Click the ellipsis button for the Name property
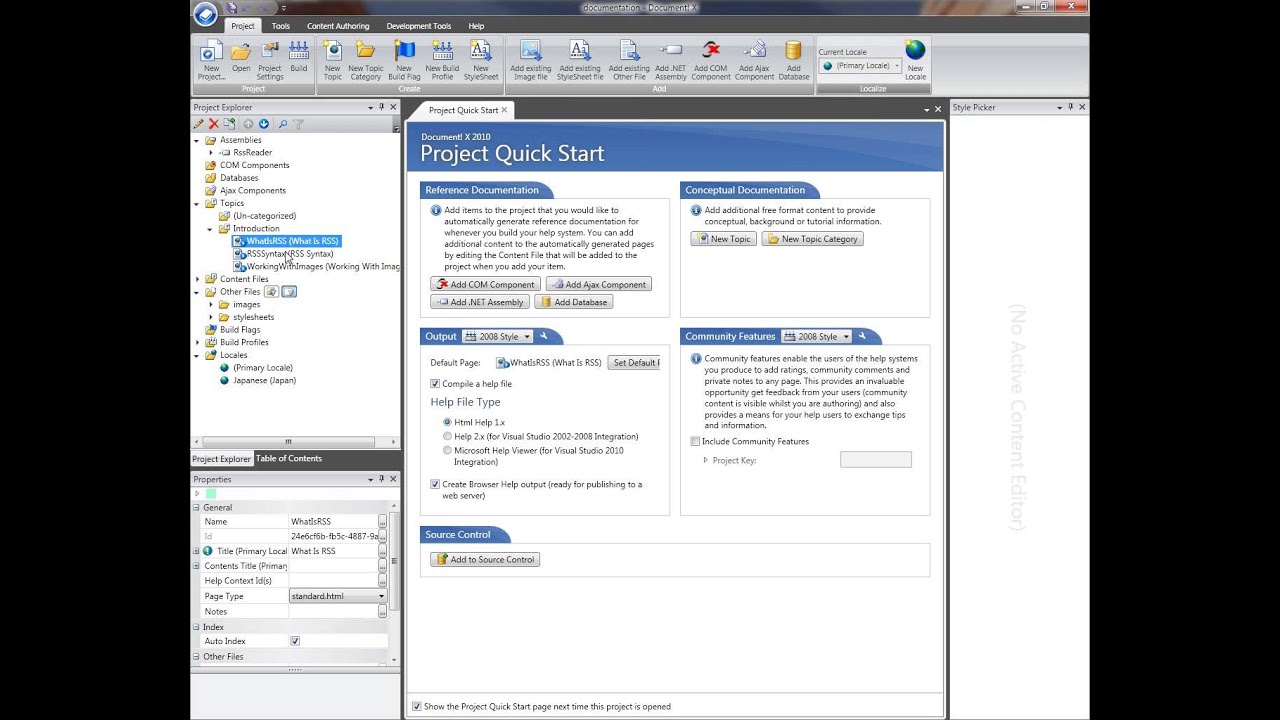 [382, 521]
